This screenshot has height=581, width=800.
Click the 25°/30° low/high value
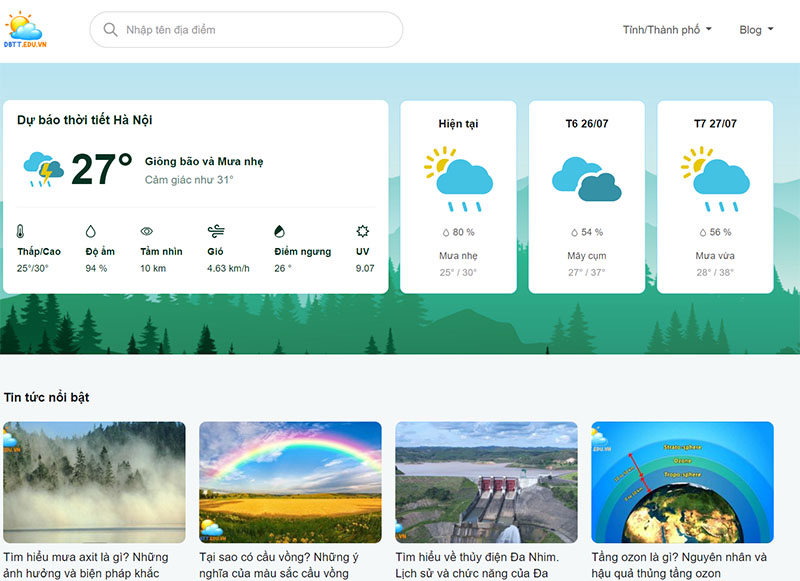(x=33, y=268)
